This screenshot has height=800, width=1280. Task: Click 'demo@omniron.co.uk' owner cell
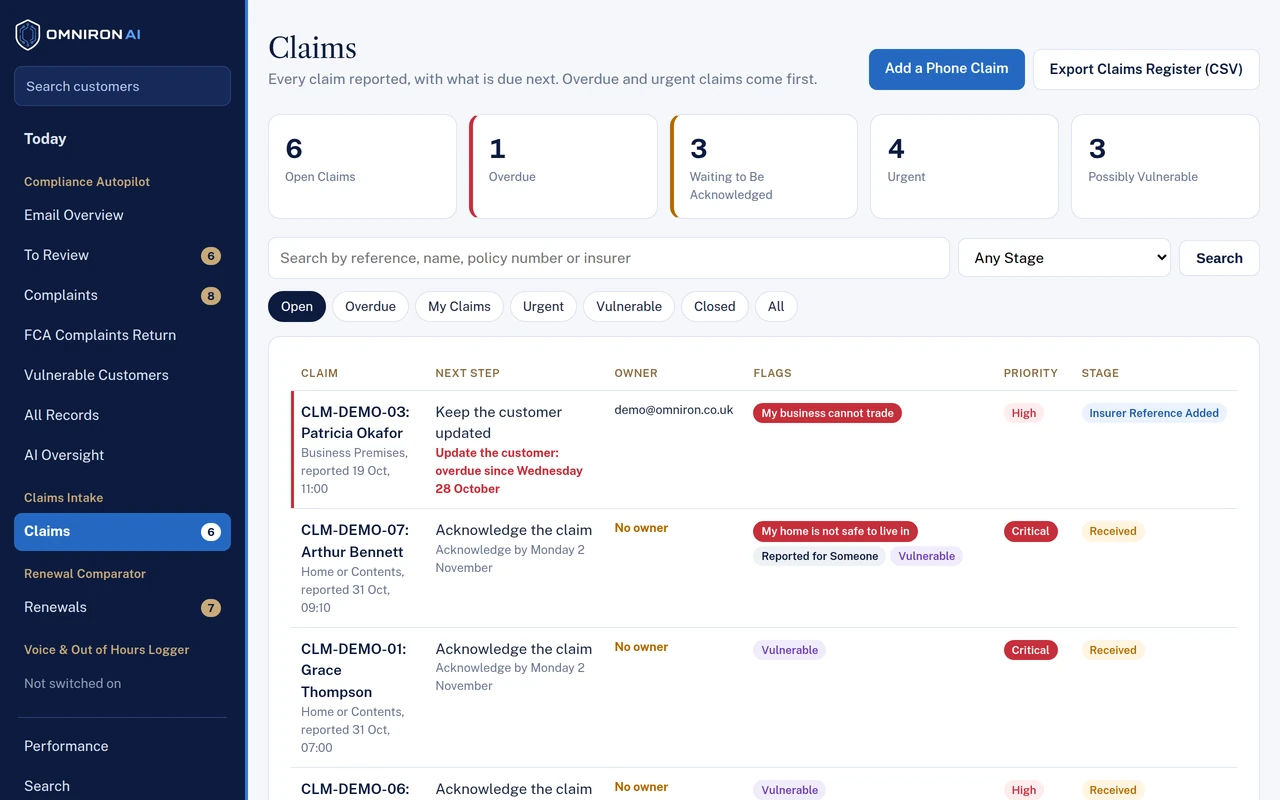(x=674, y=410)
